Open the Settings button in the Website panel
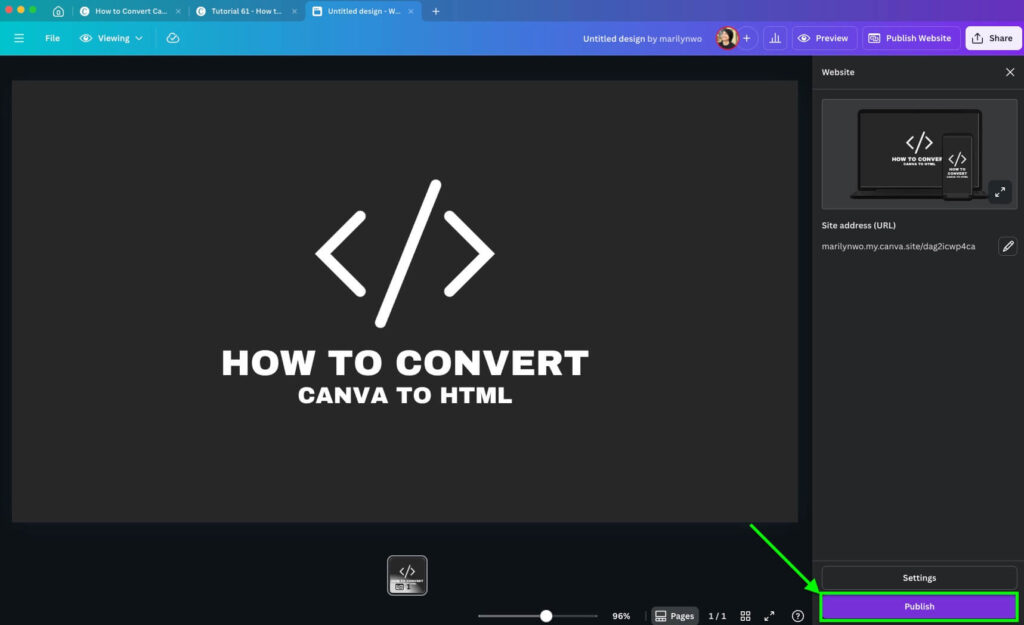Screen dimensions: 1024x625 pos(917,577)
